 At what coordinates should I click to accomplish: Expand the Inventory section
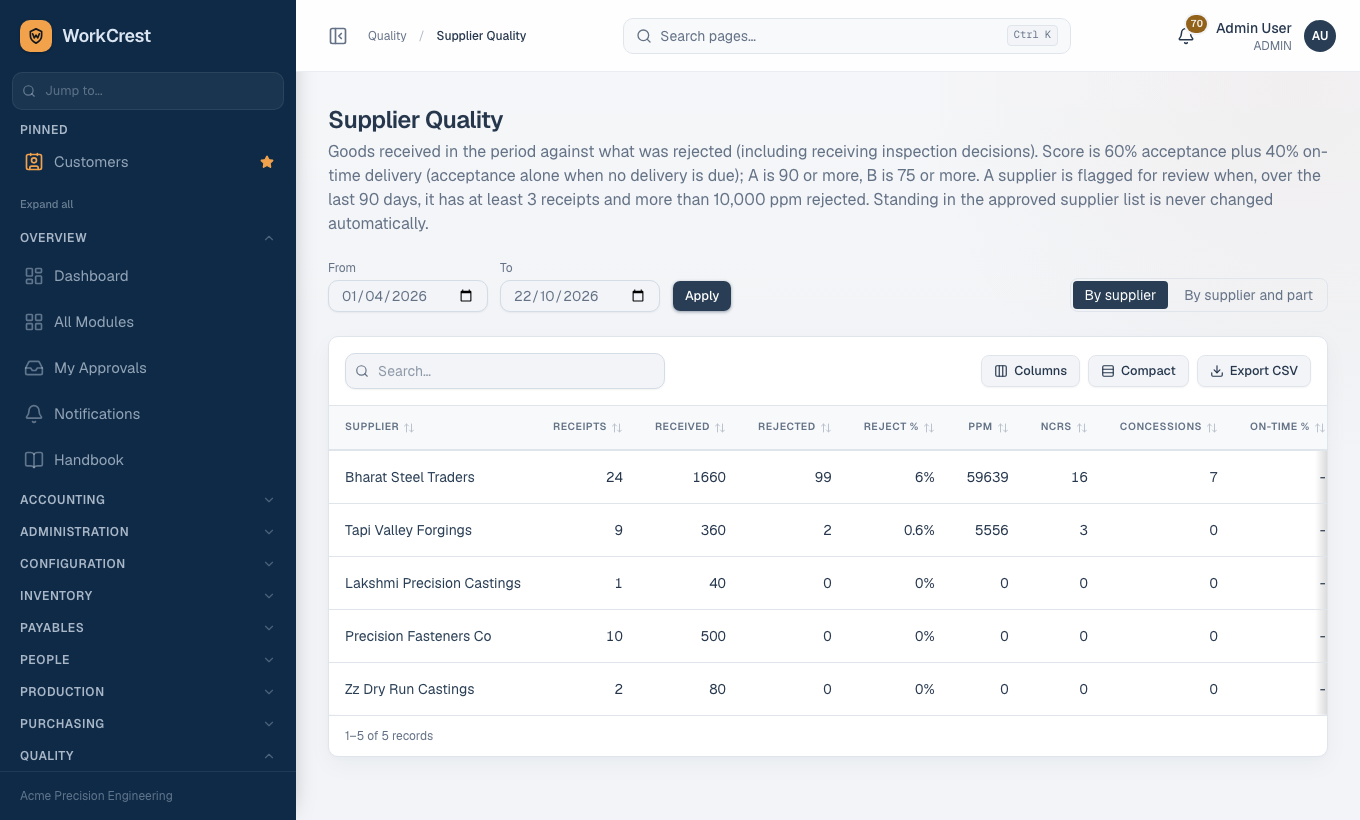pyautogui.click(x=148, y=596)
